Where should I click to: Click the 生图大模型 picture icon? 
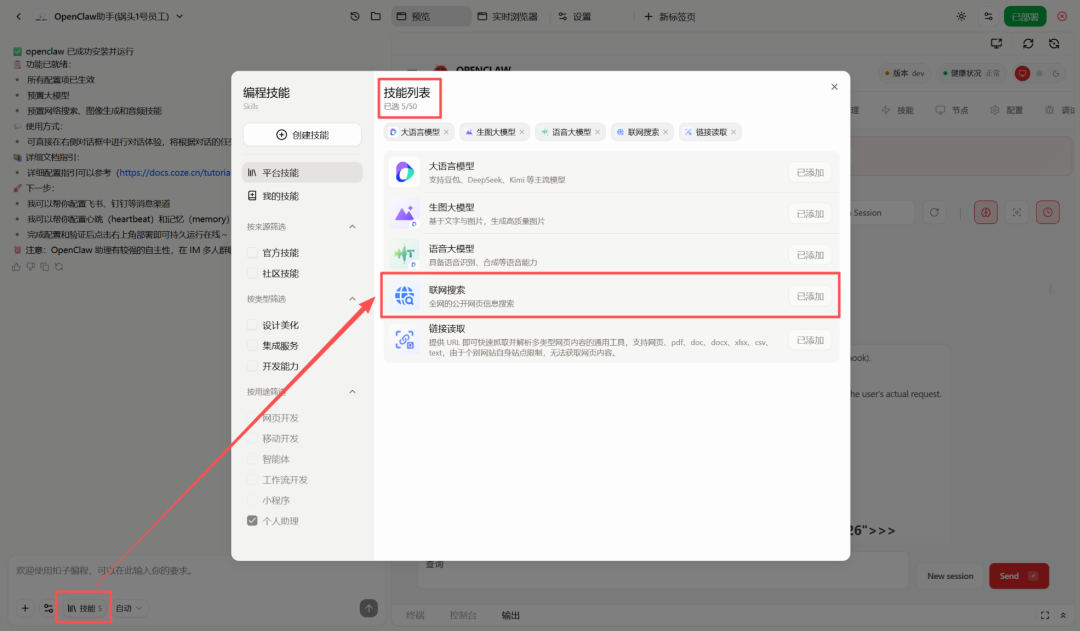click(404, 214)
